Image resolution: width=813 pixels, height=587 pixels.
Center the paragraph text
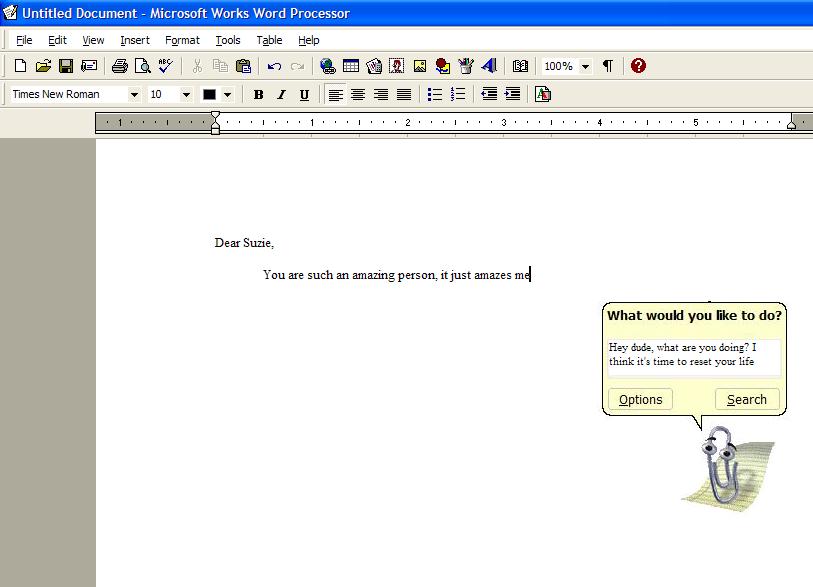(x=358, y=94)
